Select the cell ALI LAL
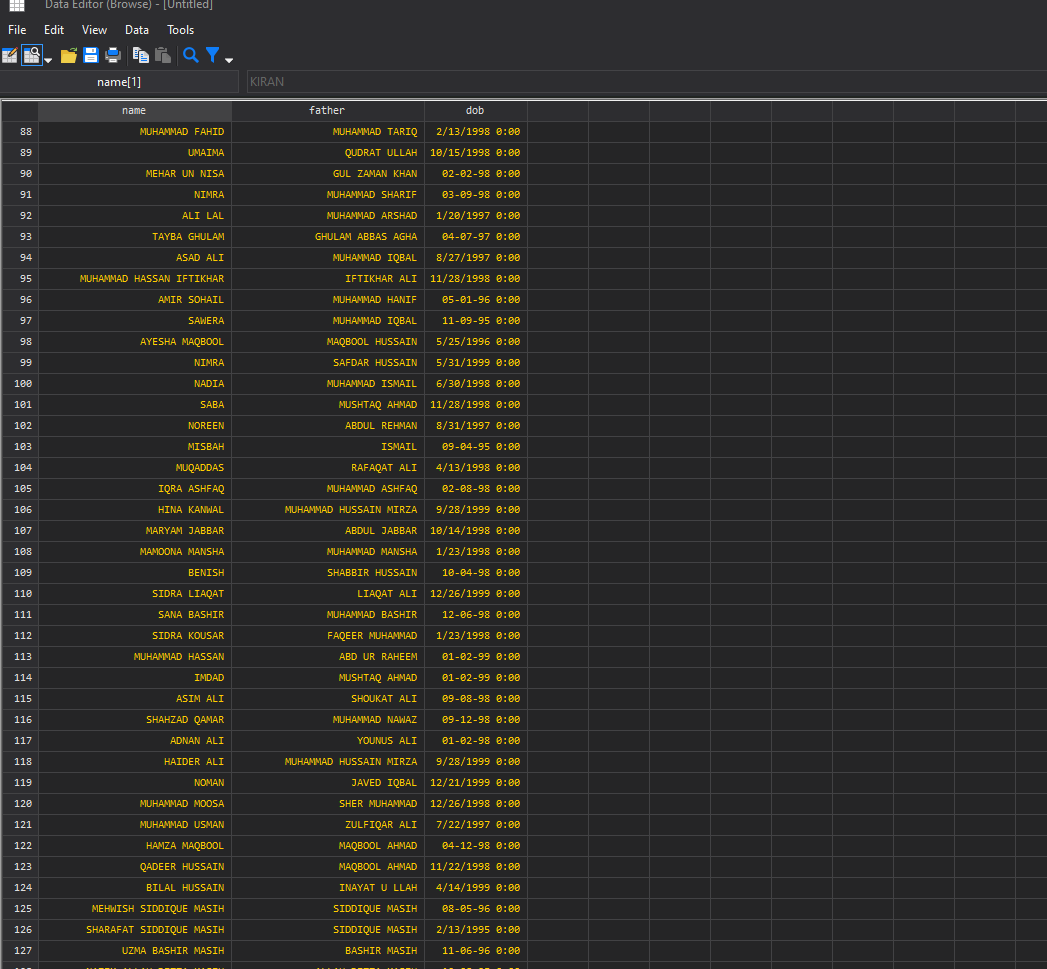 [135, 216]
